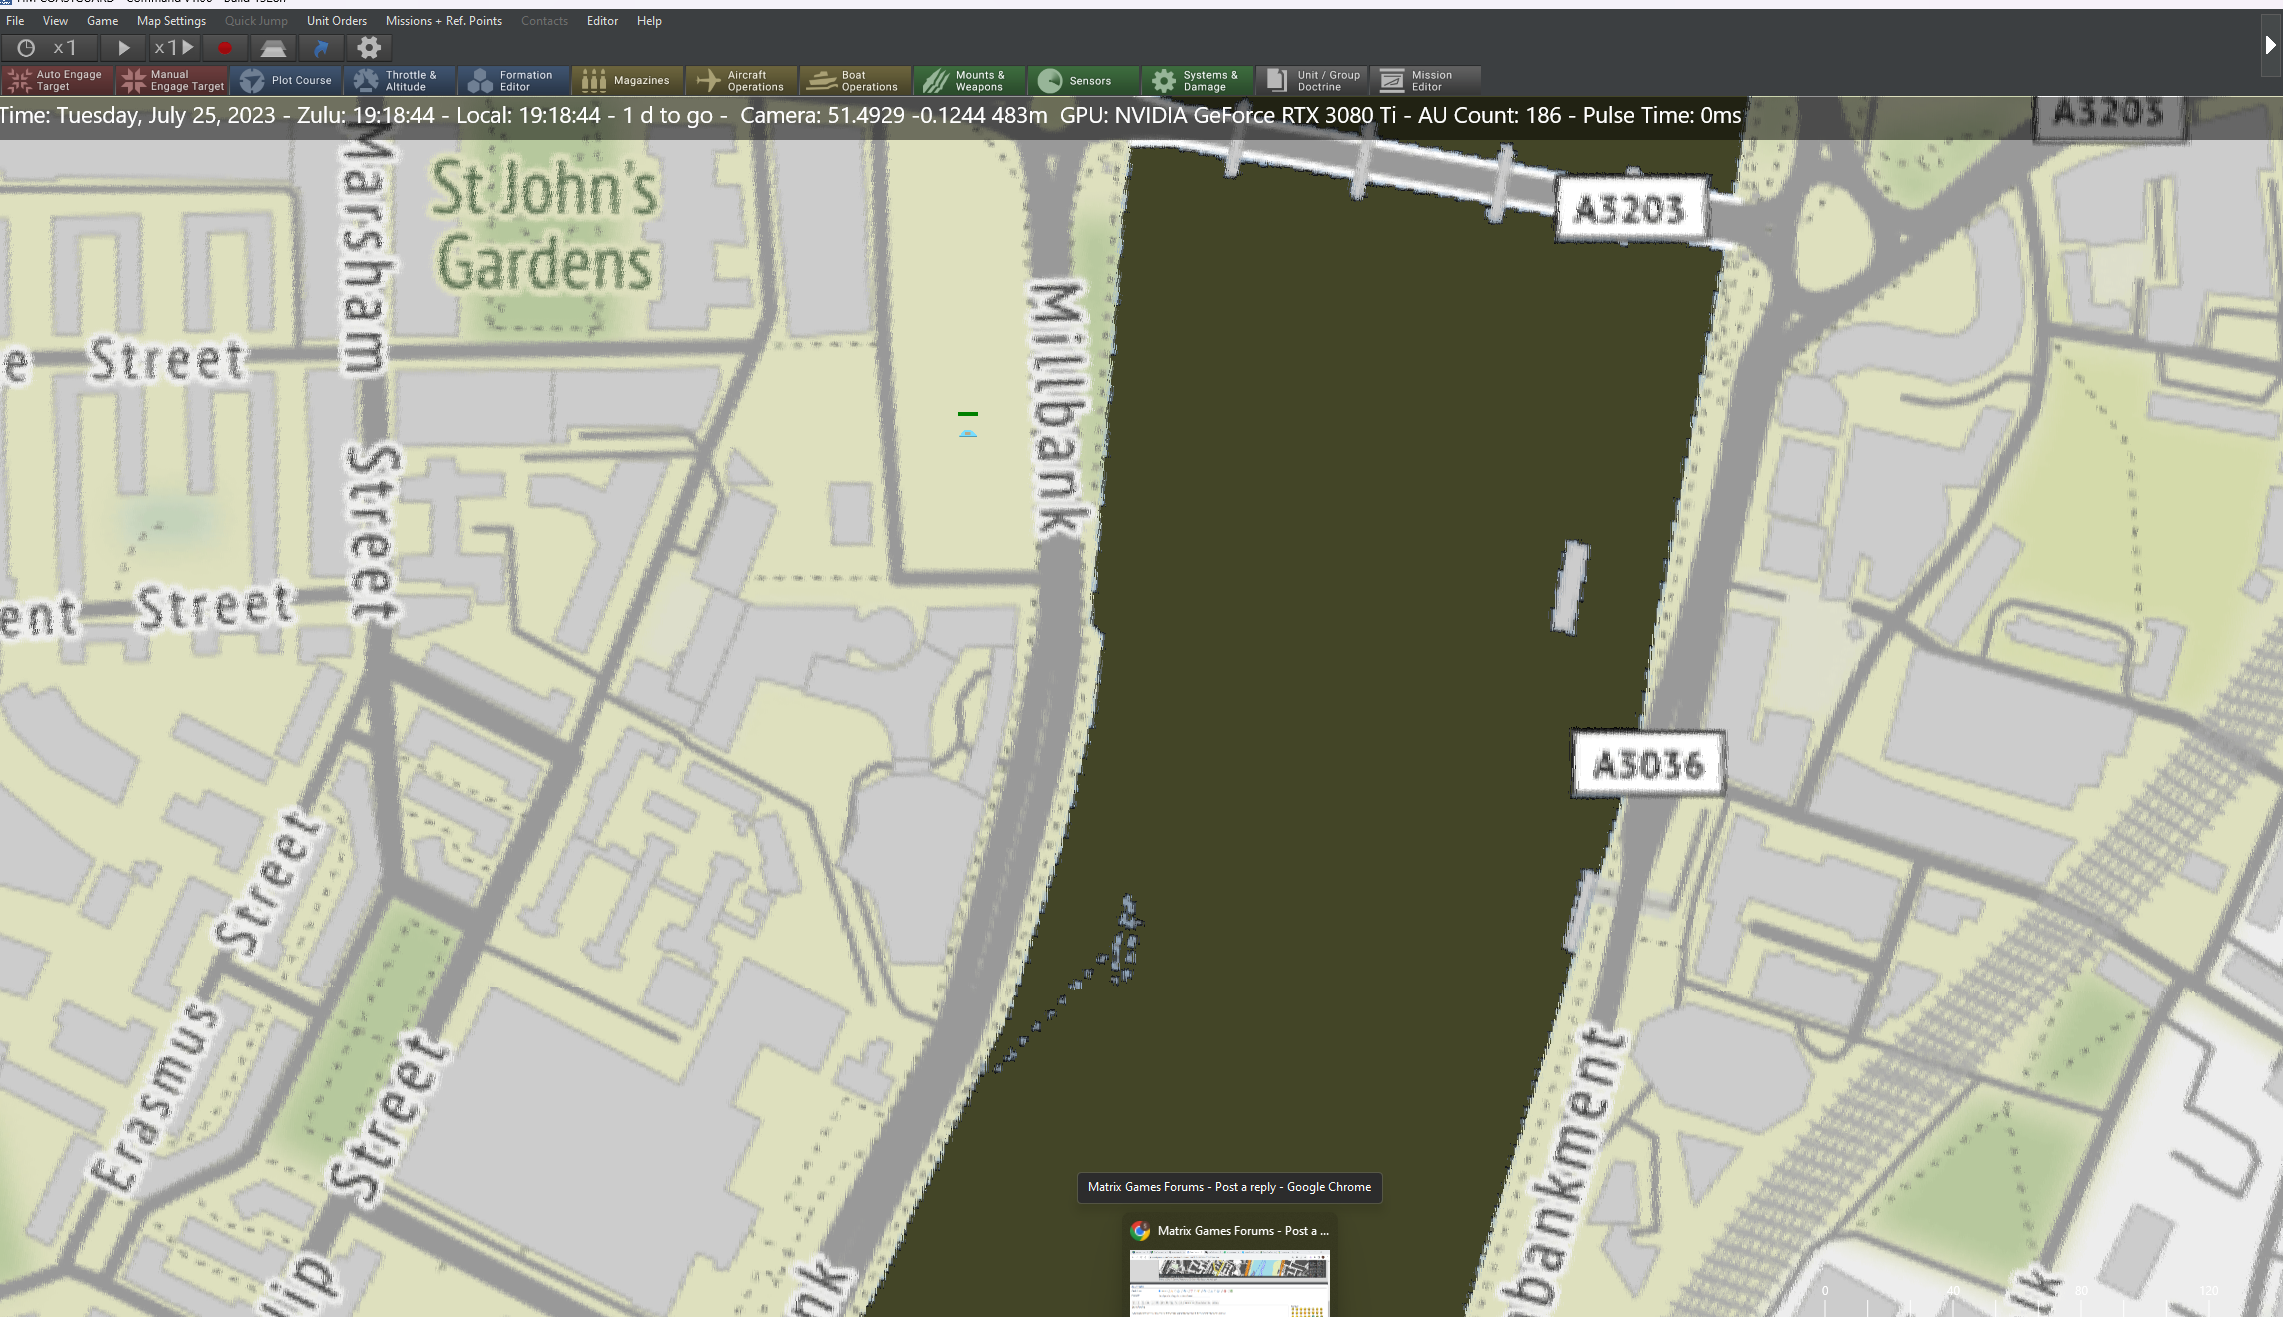Viewport: 2283px width, 1317px height.
Task: Click the 'Pulse Time: 0ms' status text
Action: click(1662, 116)
